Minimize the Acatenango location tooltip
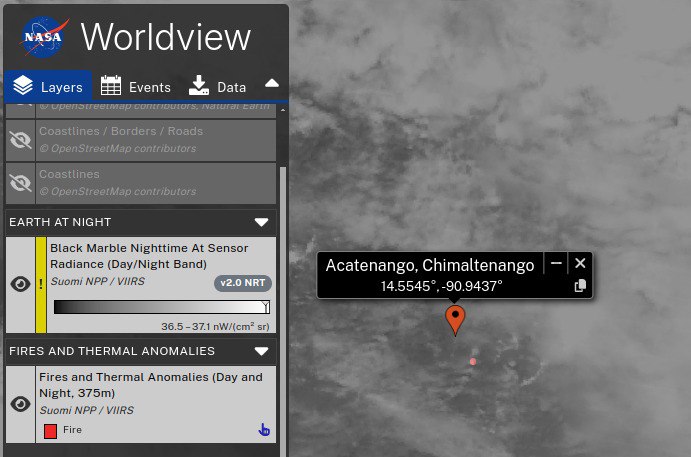The height and width of the screenshot is (457, 691). pos(556,263)
